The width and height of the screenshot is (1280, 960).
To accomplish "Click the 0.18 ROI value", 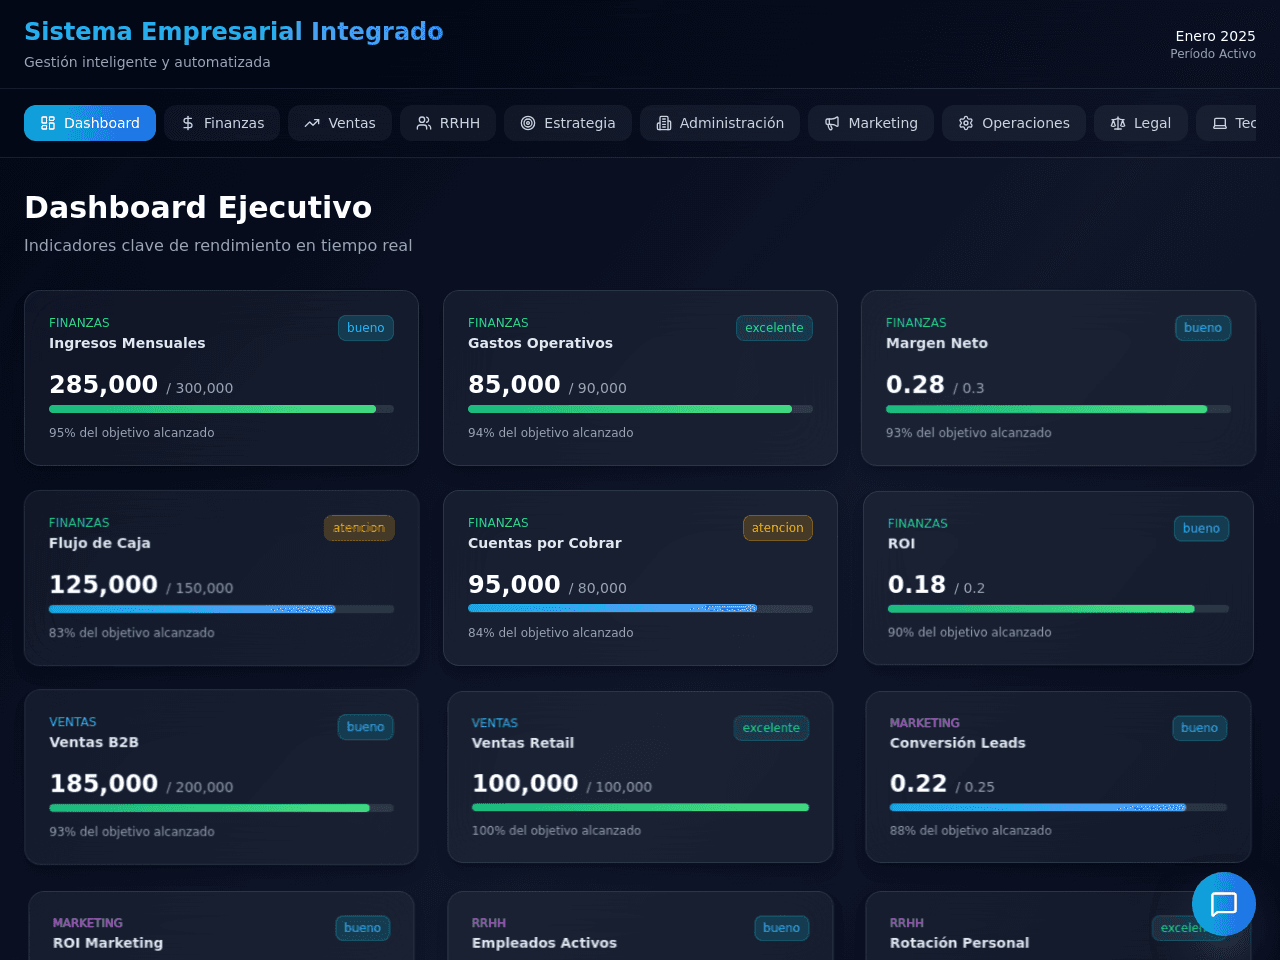I will pyautogui.click(x=917, y=584).
